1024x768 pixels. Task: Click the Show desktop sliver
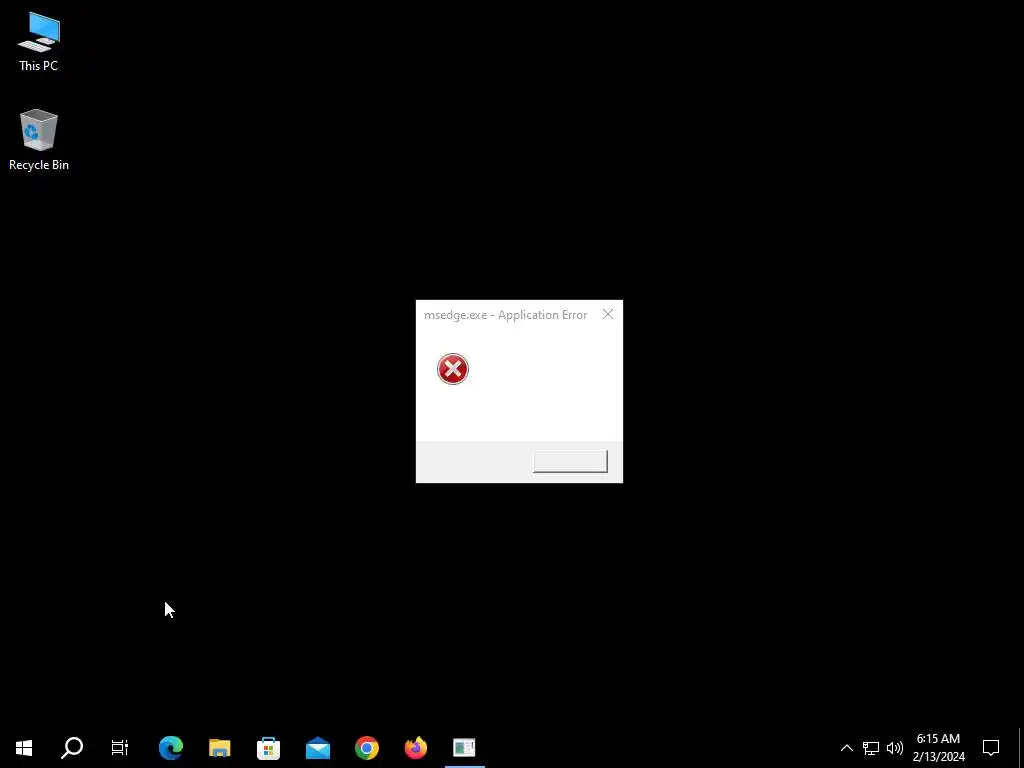(1021, 747)
